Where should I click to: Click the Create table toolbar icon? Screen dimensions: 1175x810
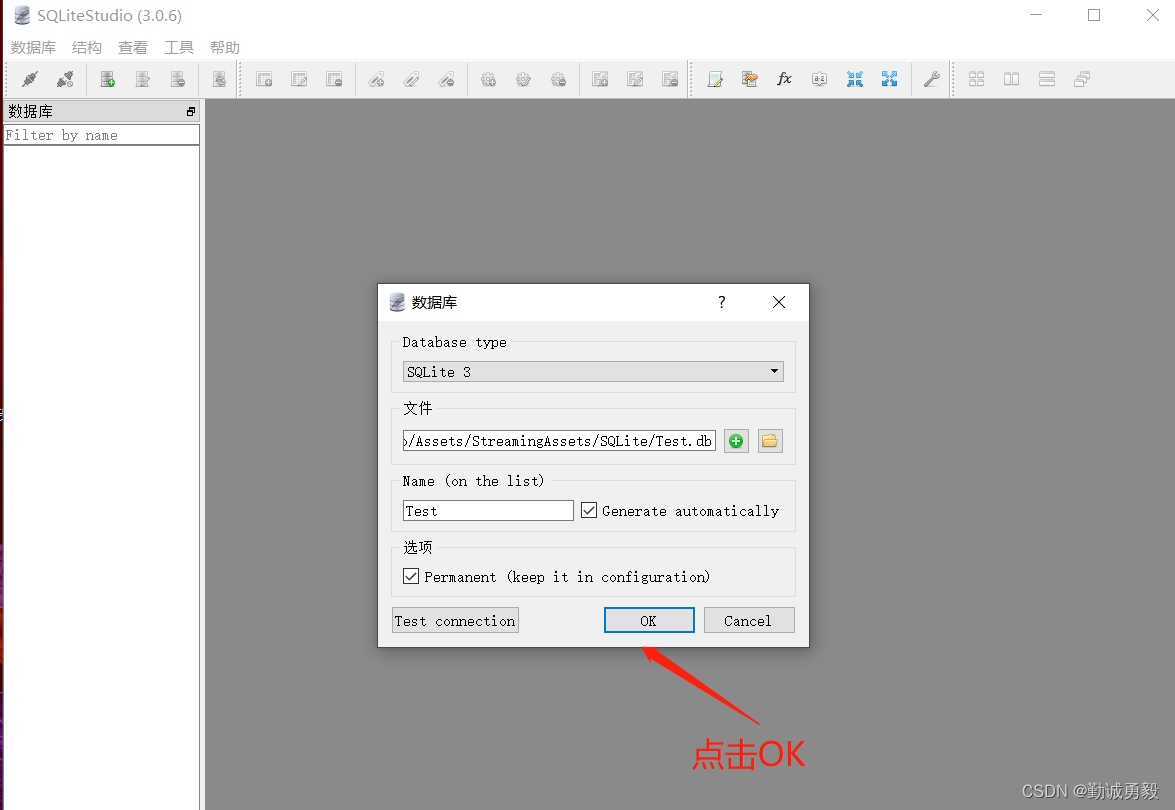[264, 79]
